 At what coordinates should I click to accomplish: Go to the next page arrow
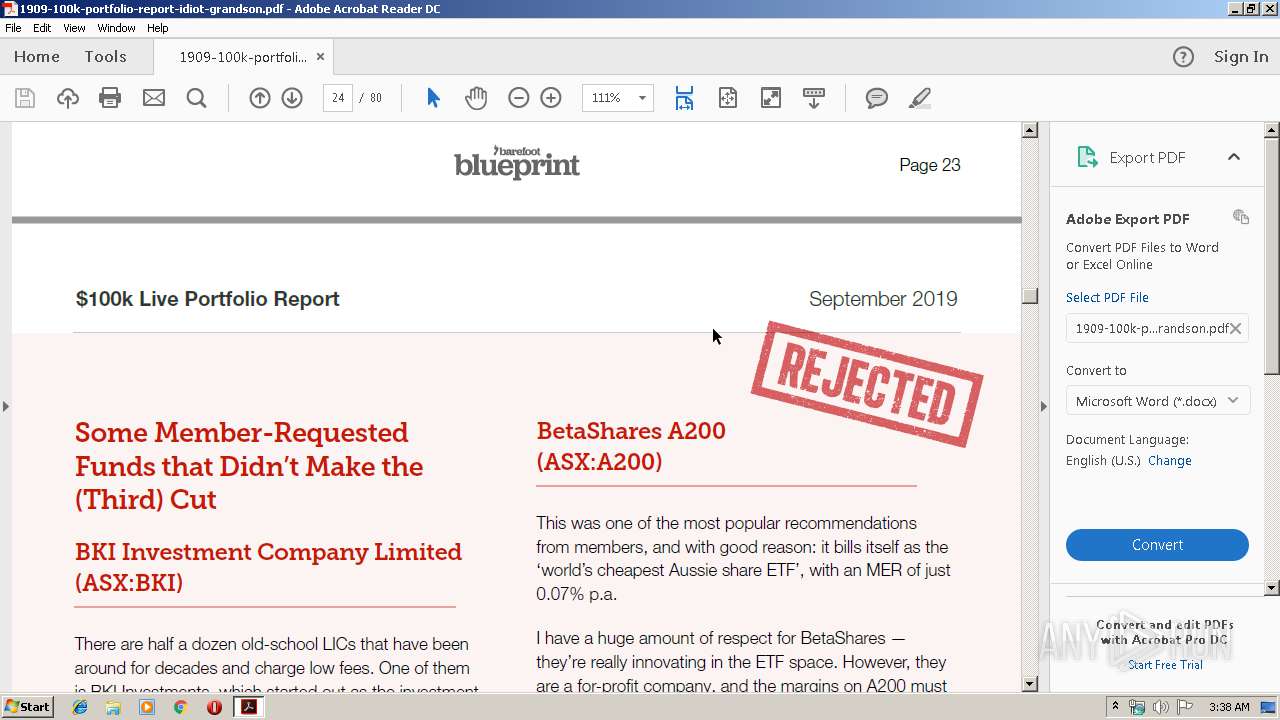click(x=292, y=98)
